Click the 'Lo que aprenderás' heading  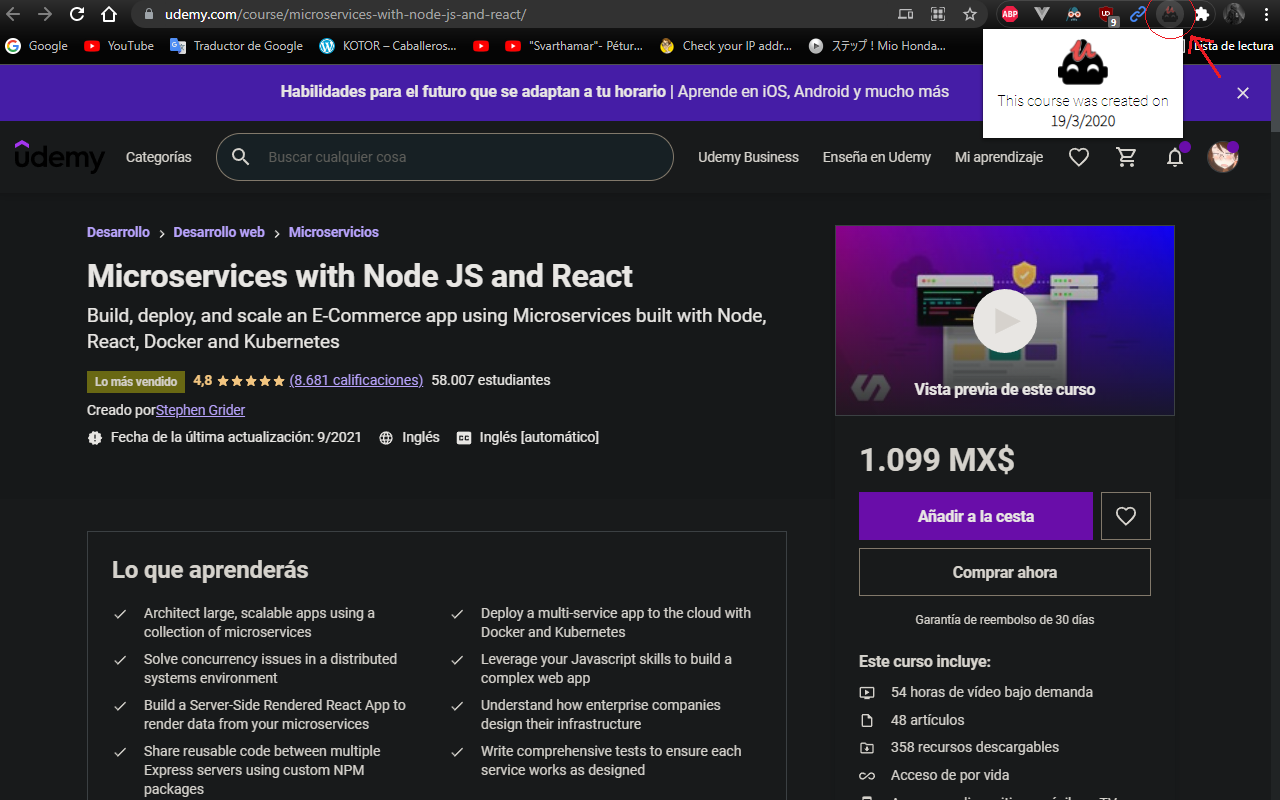[210, 570]
